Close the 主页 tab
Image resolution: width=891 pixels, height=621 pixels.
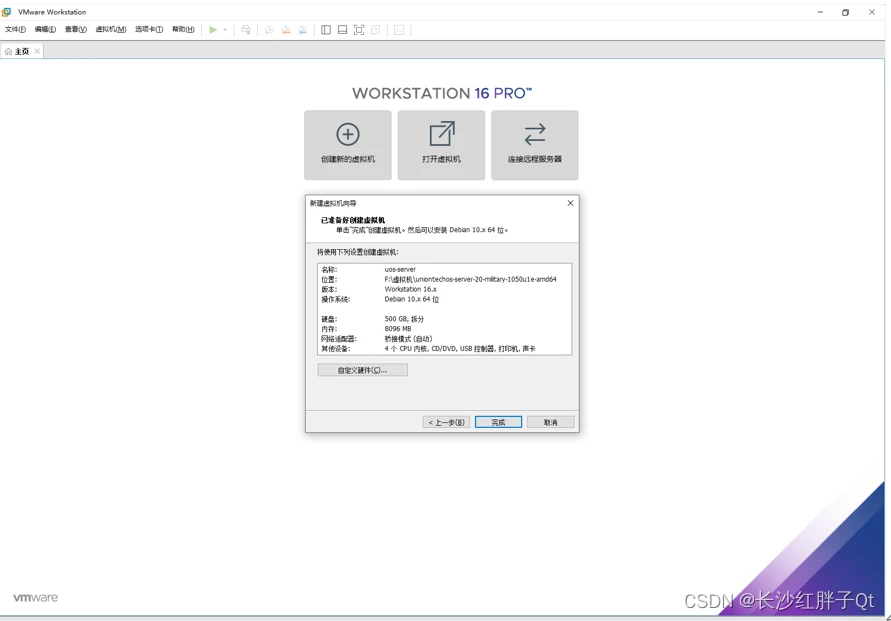click(37, 51)
